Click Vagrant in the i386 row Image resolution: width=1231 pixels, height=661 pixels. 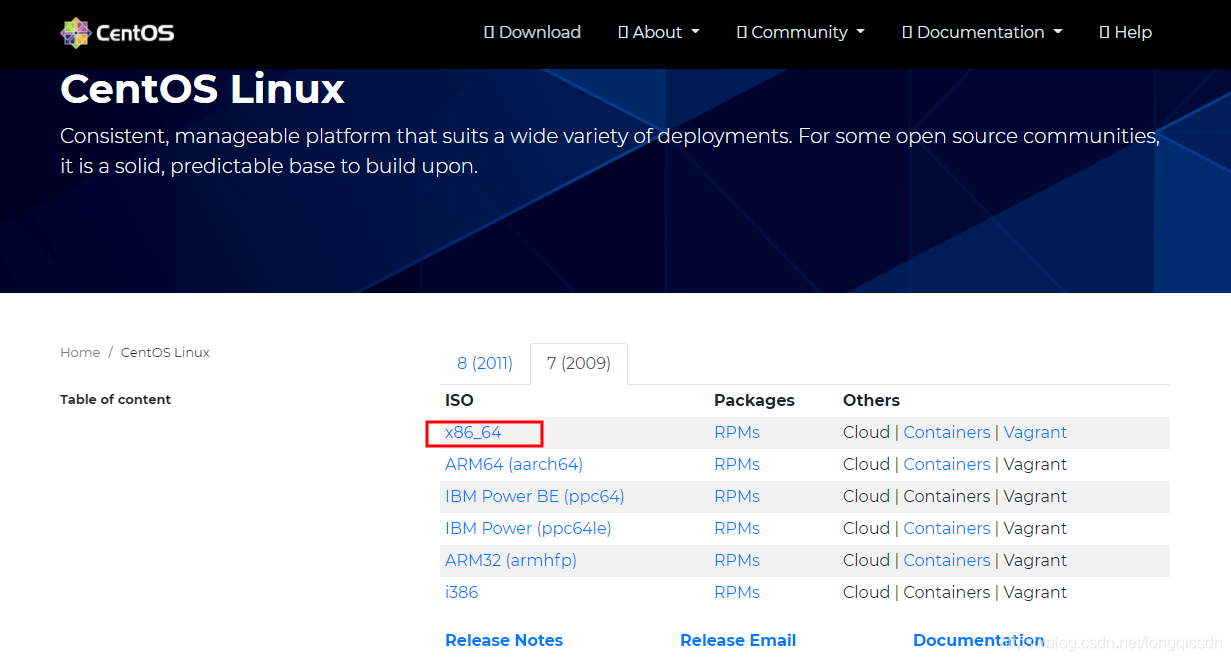tap(1035, 592)
